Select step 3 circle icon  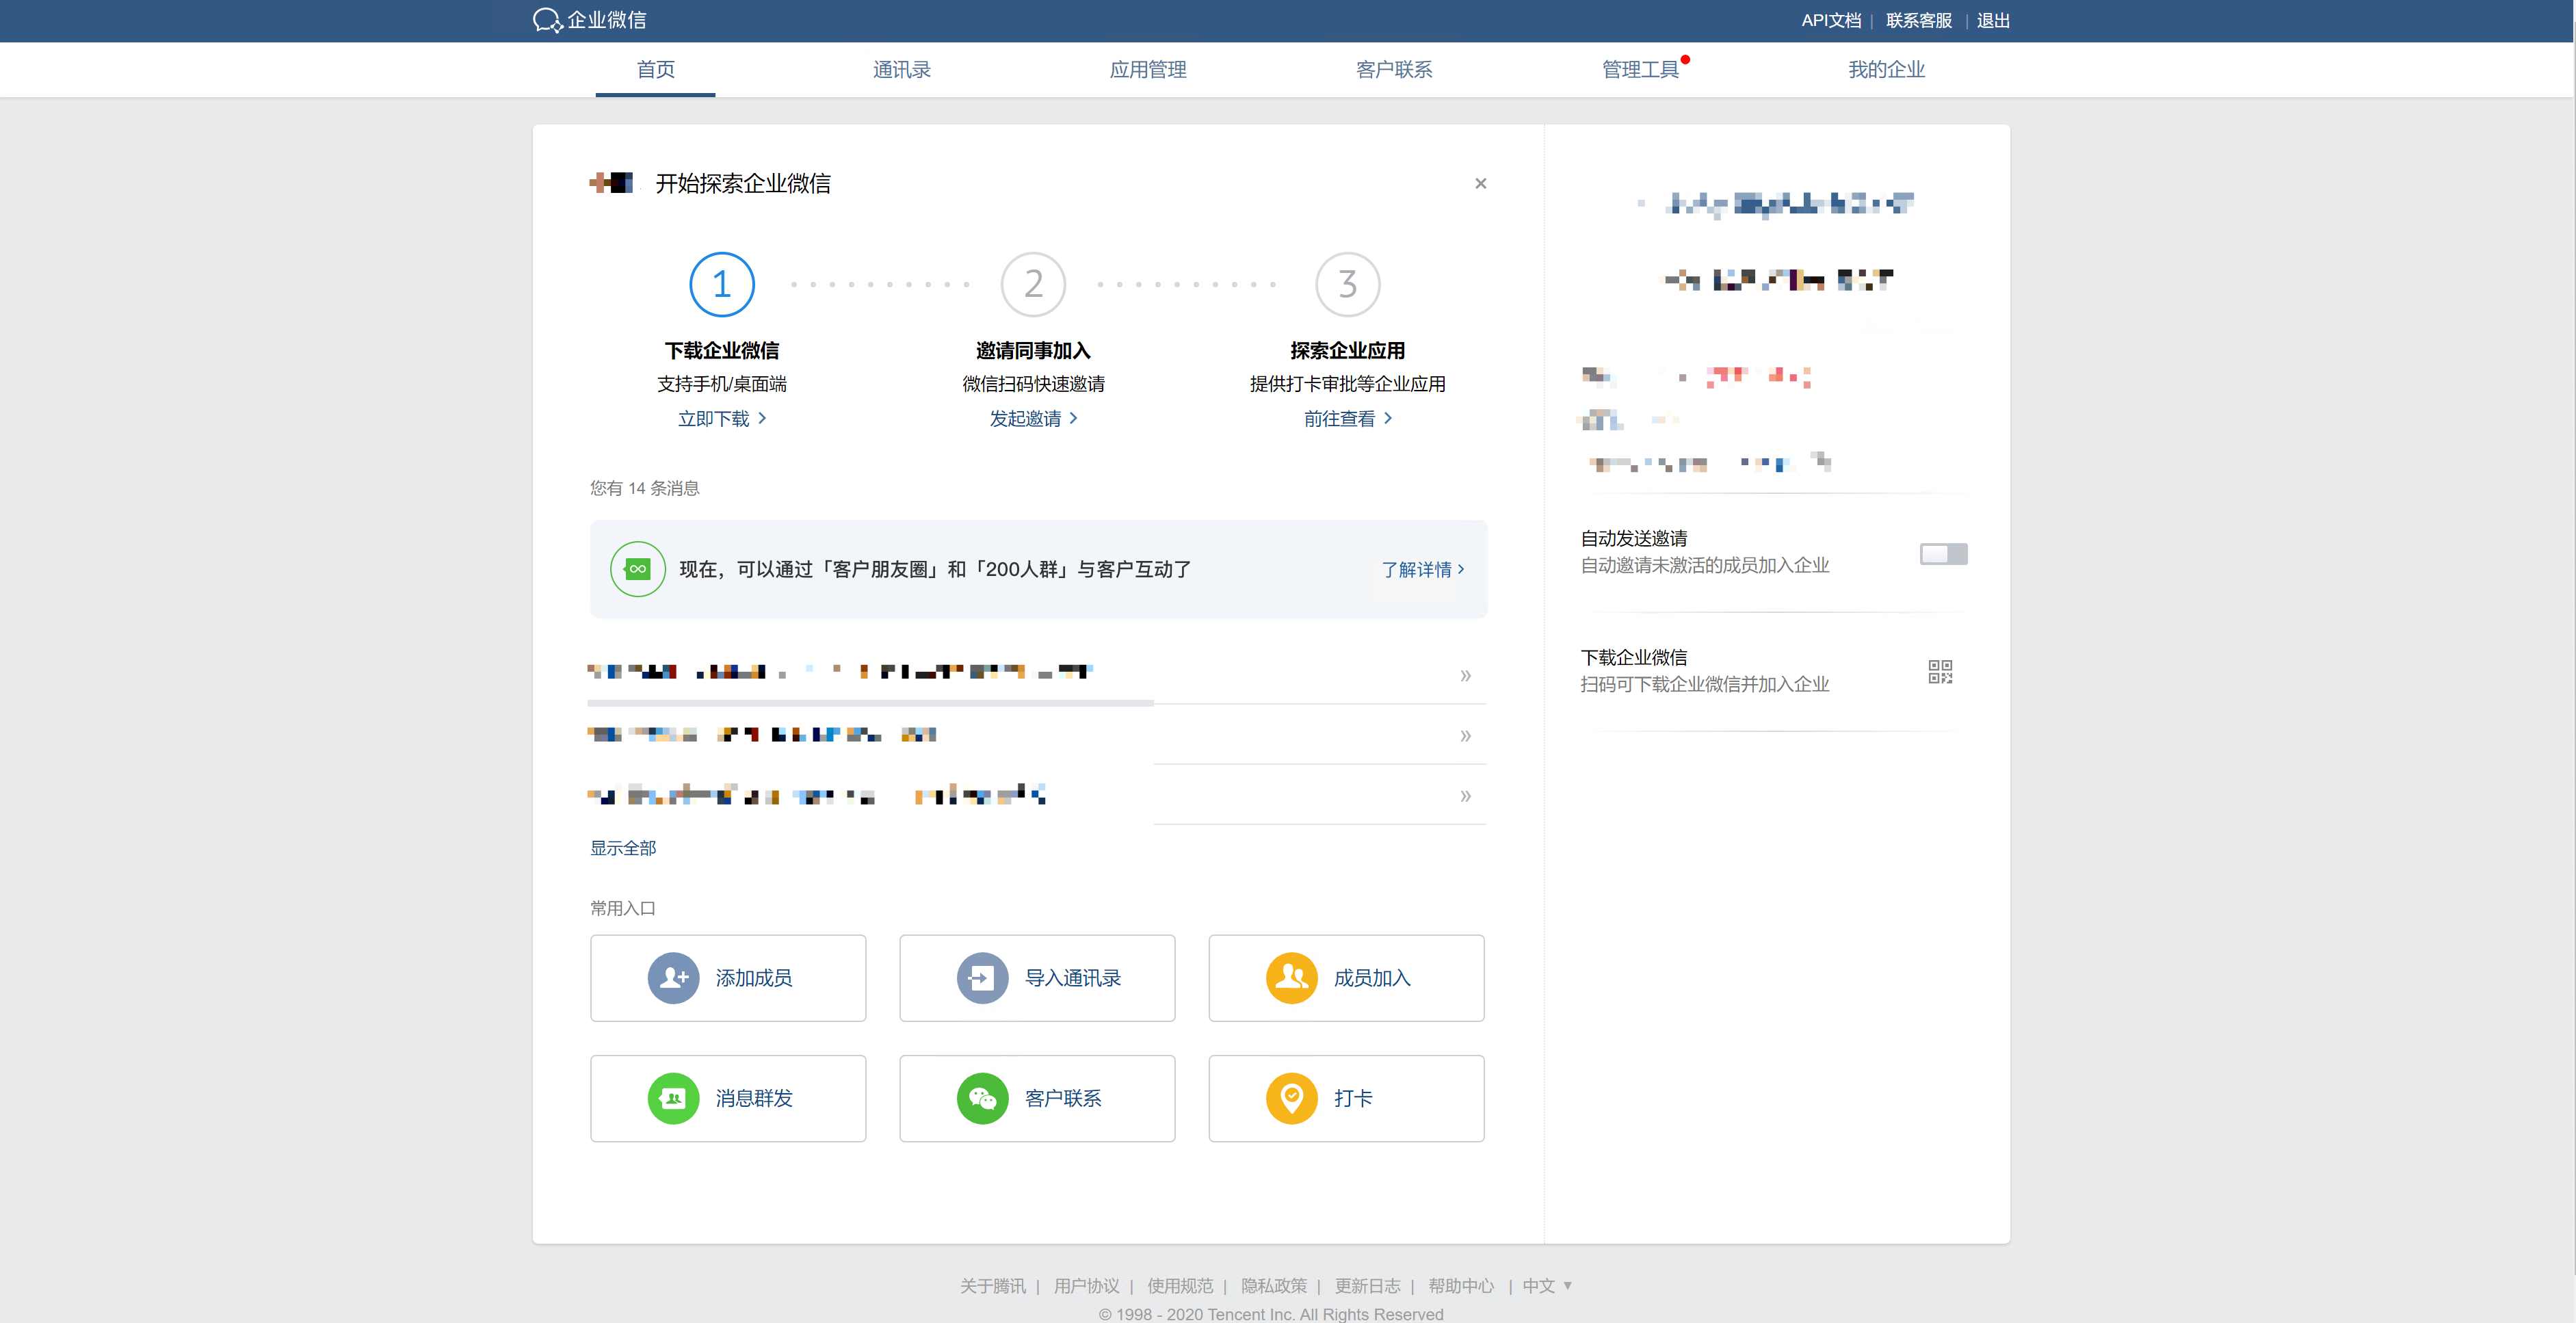pyautogui.click(x=1348, y=284)
